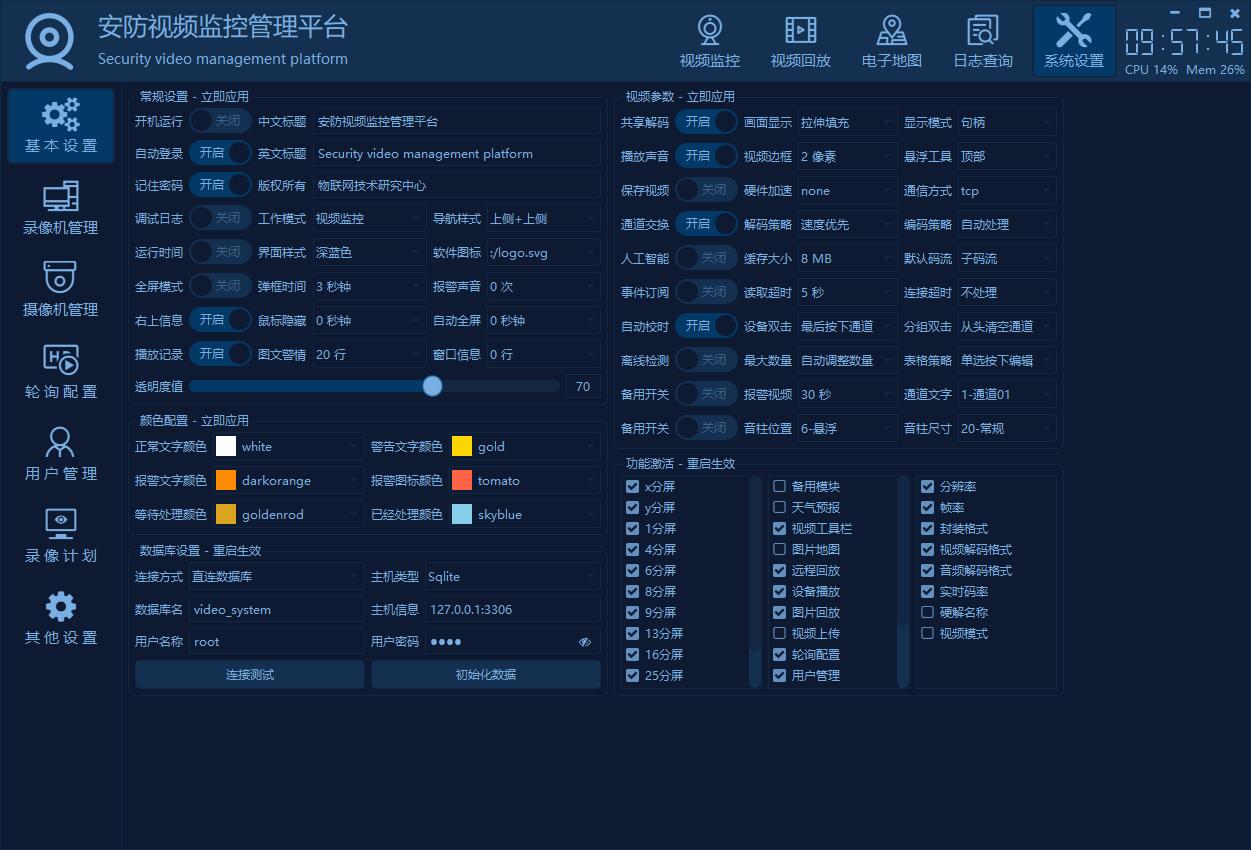Uncheck the 分辨率 checkbox

tap(928, 486)
